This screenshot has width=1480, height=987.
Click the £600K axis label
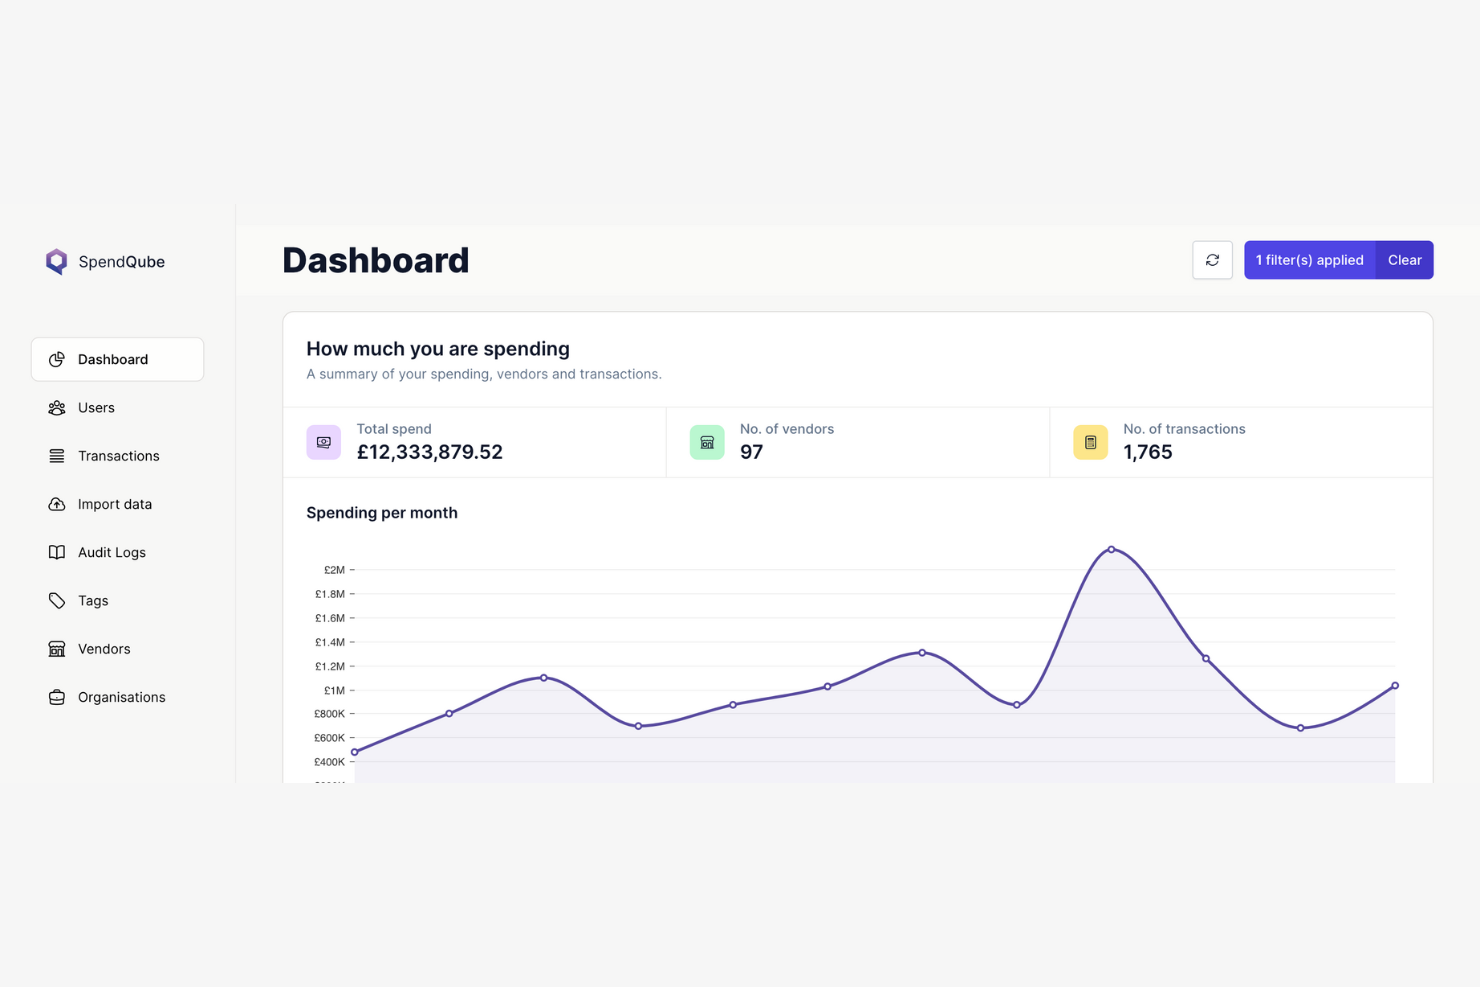[x=330, y=738]
